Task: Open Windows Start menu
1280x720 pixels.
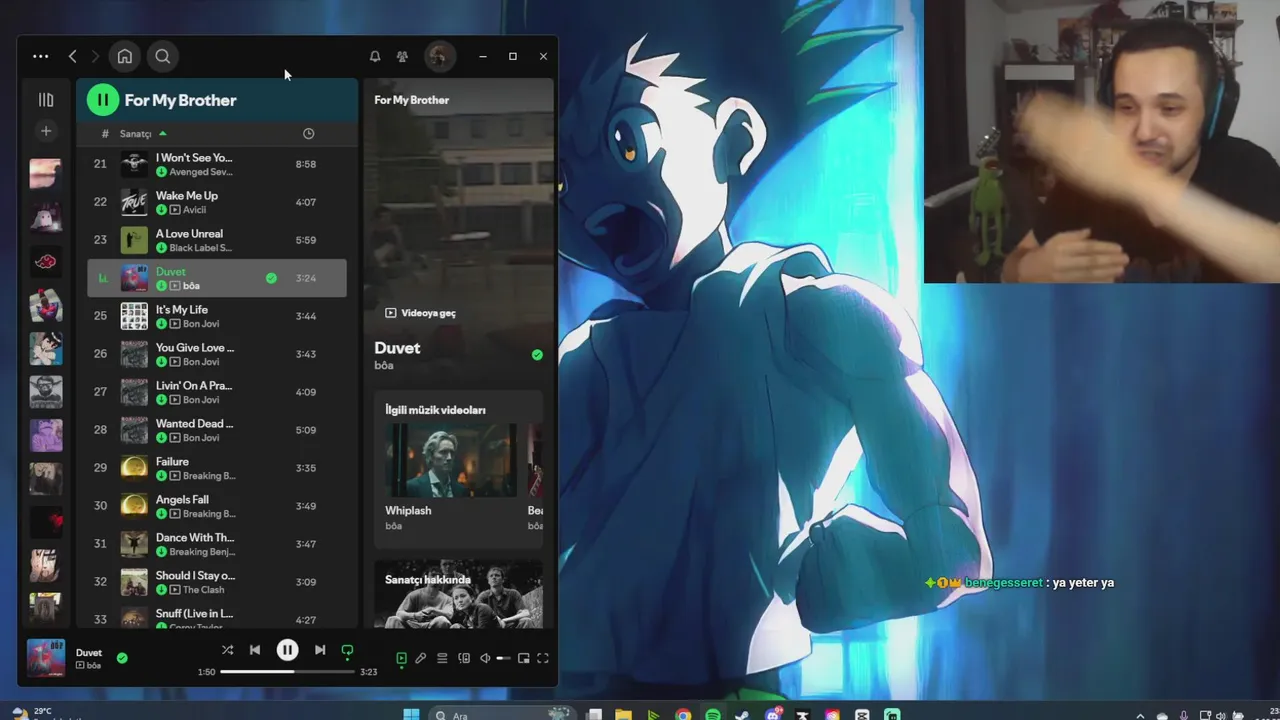Action: tap(410, 714)
